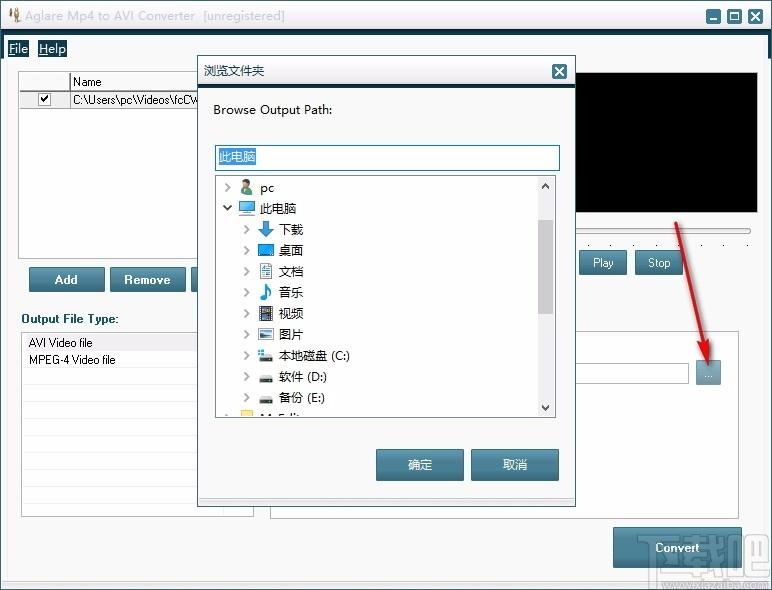Select 本地磁盘 (C:) in folder tree

(x=314, y=356)
